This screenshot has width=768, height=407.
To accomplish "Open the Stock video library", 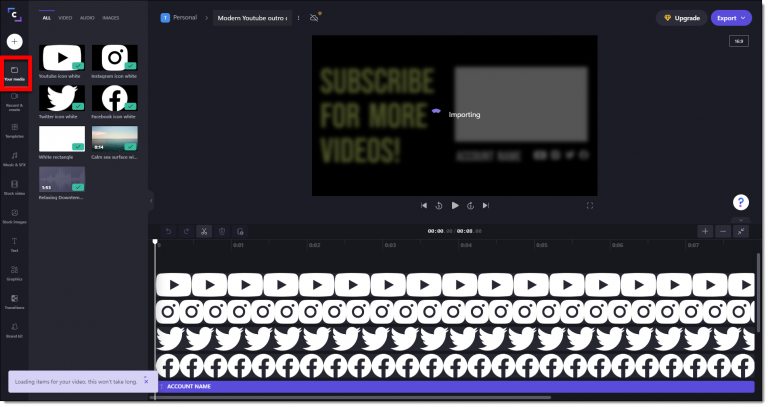I will click(15, 188).
